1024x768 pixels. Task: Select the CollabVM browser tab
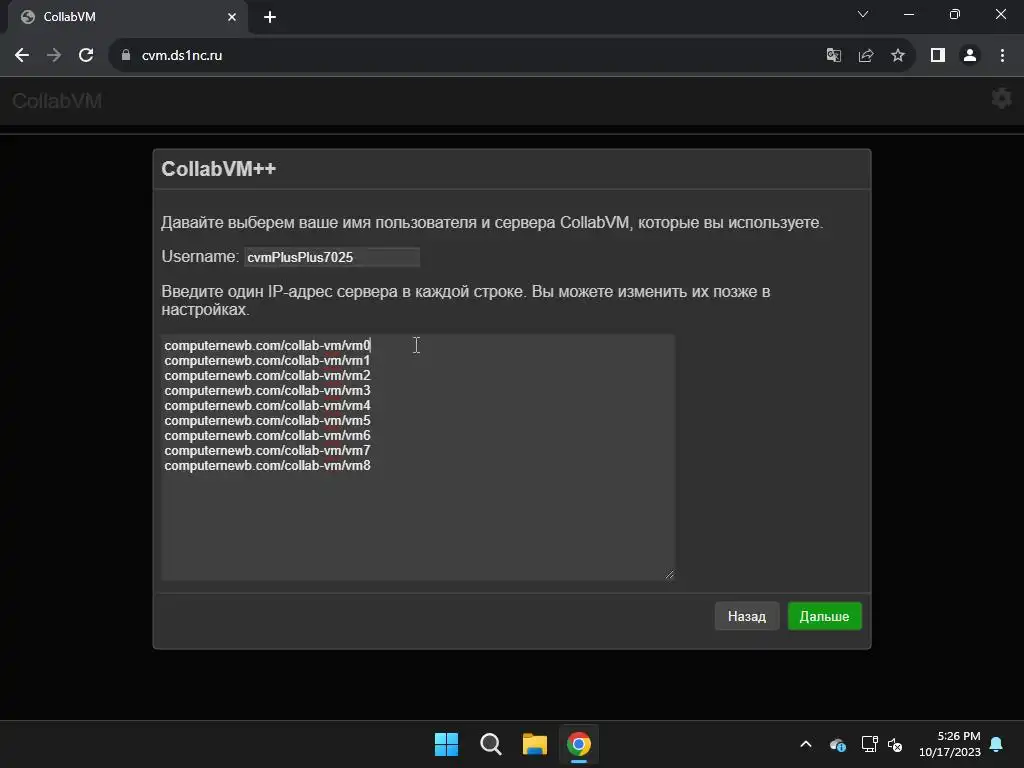[x=128, y=17]
